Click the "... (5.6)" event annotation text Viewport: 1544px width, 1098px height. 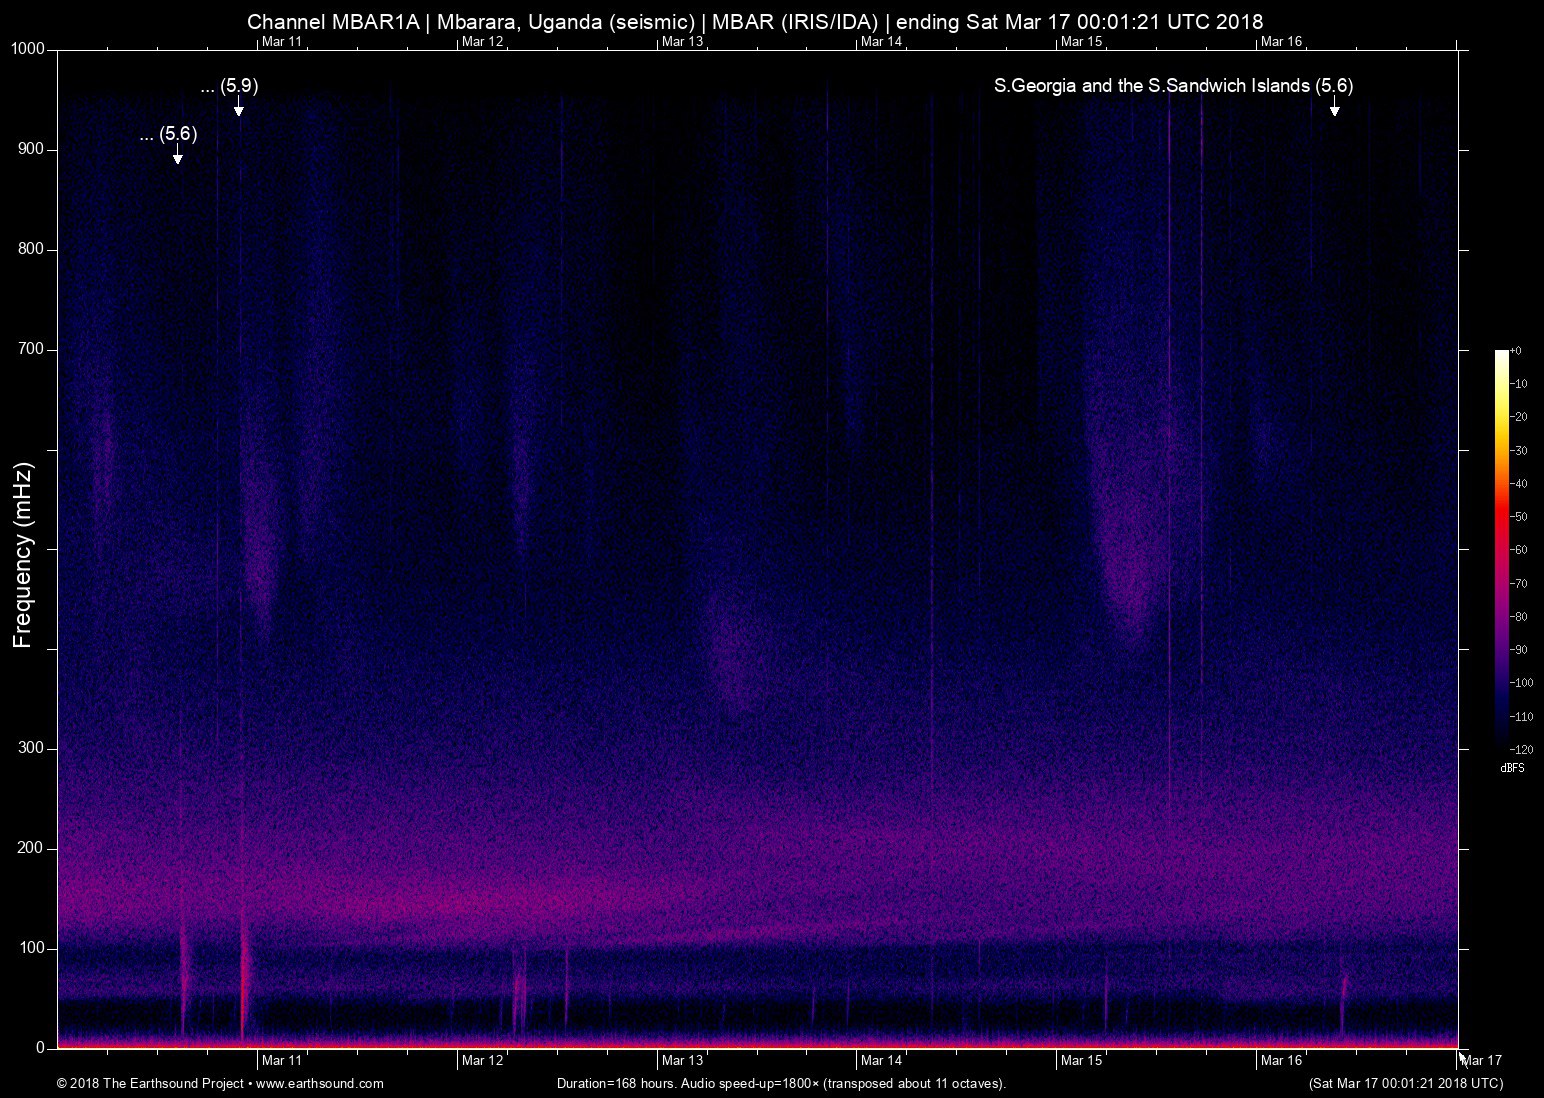(x=168, y=134)
